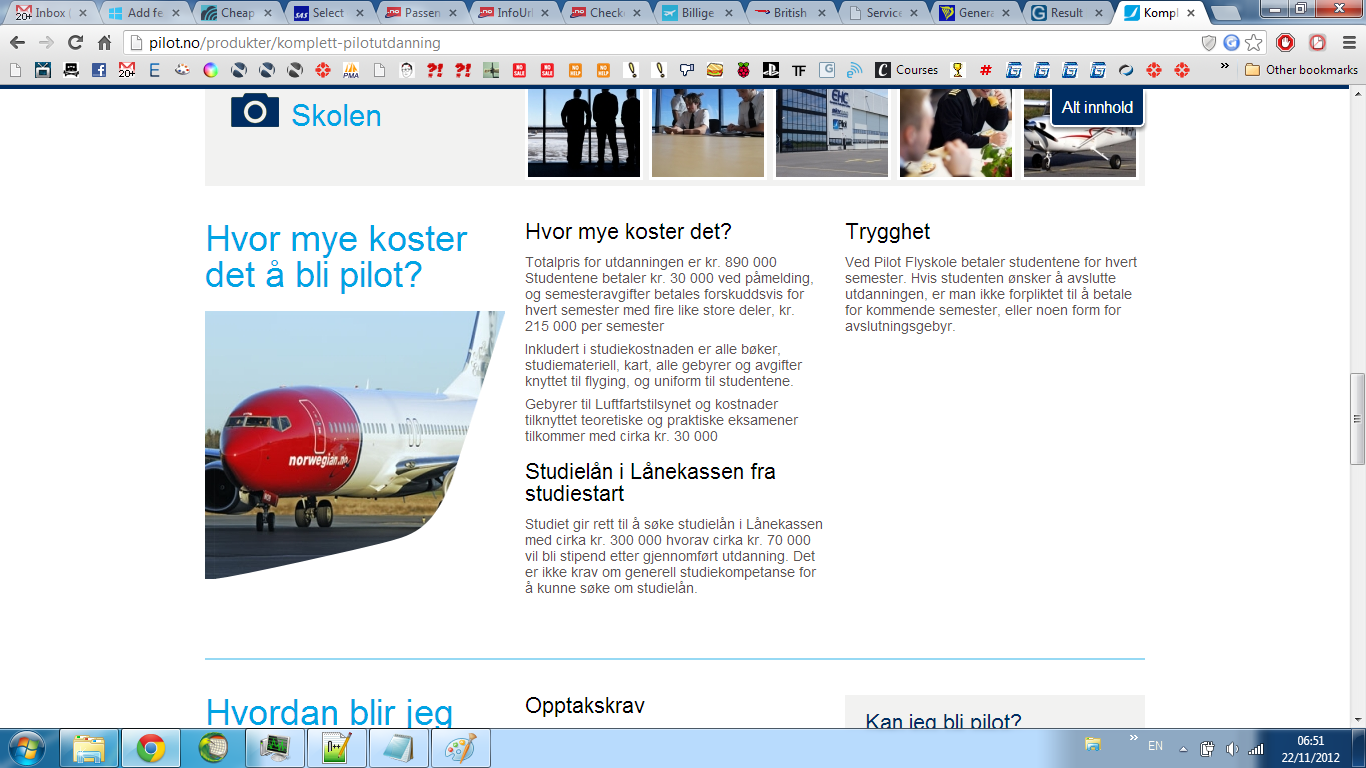The width and height of the screenshot is (1366, 768).
Task: Open the Raspberry Pi bookmark
Action: tap(743, 70)
